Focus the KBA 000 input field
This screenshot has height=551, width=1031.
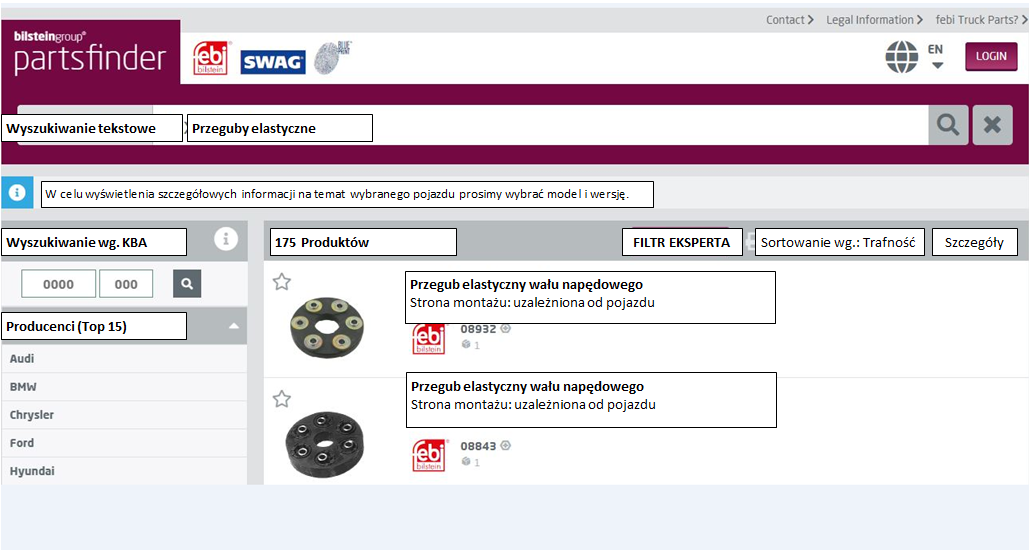(126, 284)
